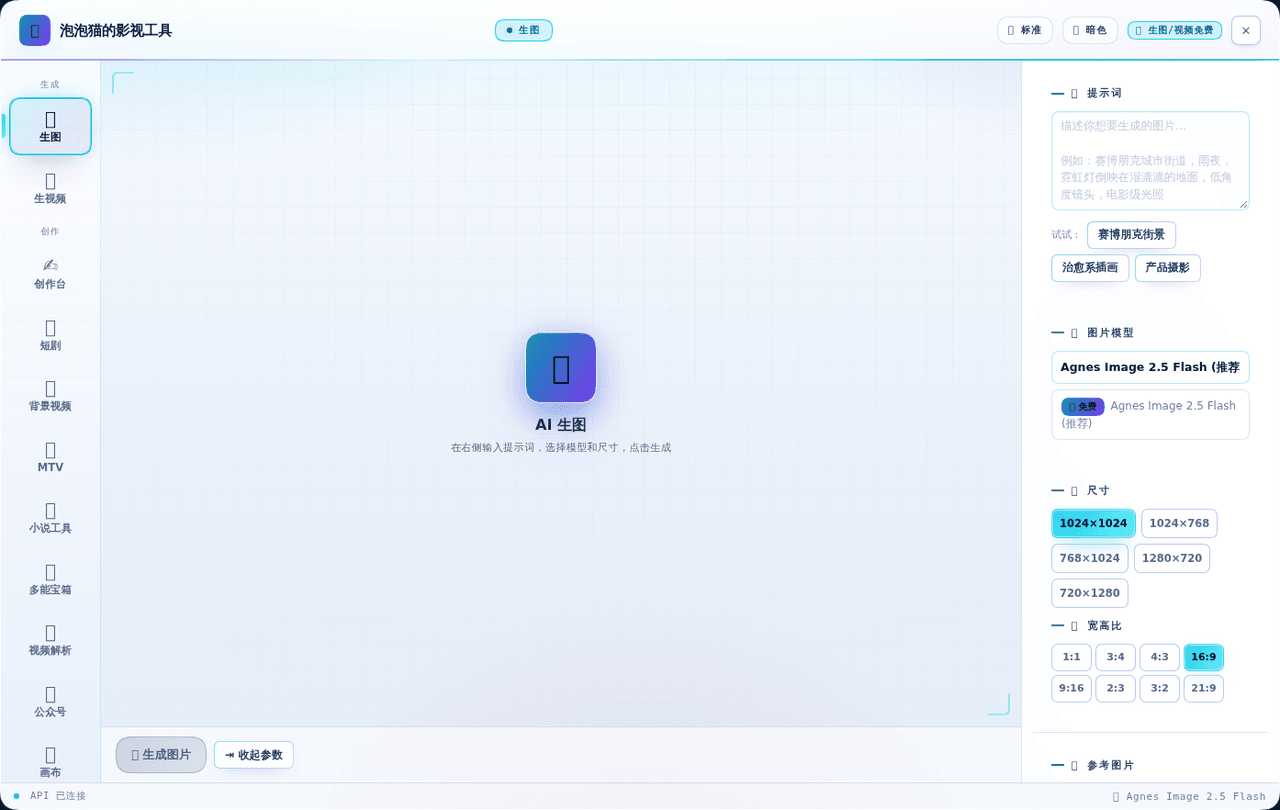Choose the 3:4 aspect ratio
This screenshot has width=1280, height=810.
pos(1115,657)
